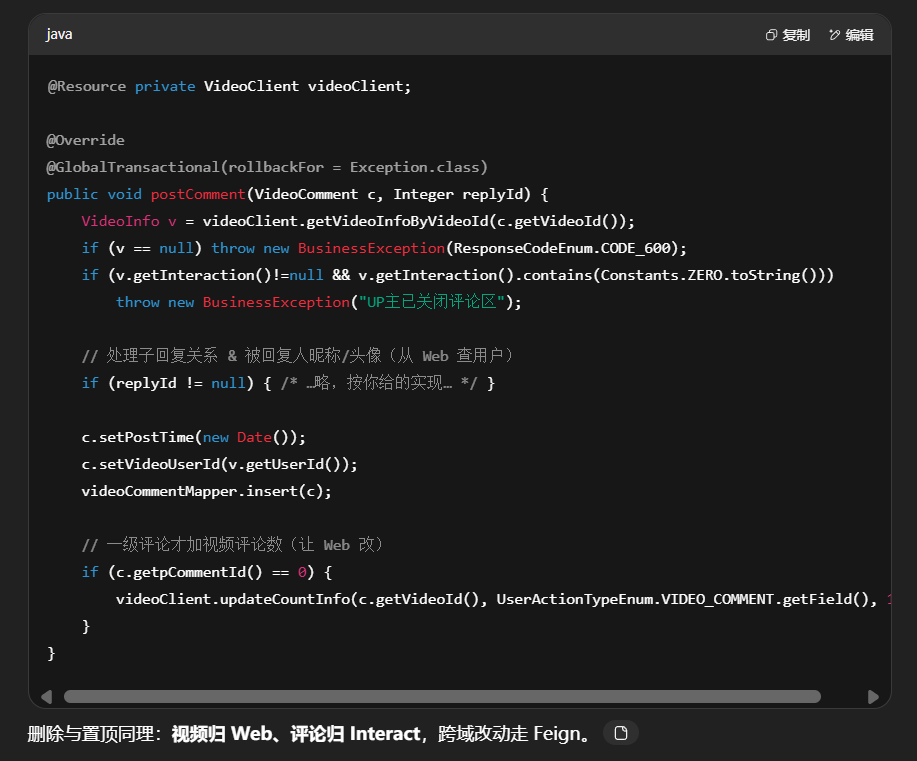This screenshot has width=917, height=761.
Task: Click the videoCommentMapper.insert(c) statement
Action: [206, 491]
